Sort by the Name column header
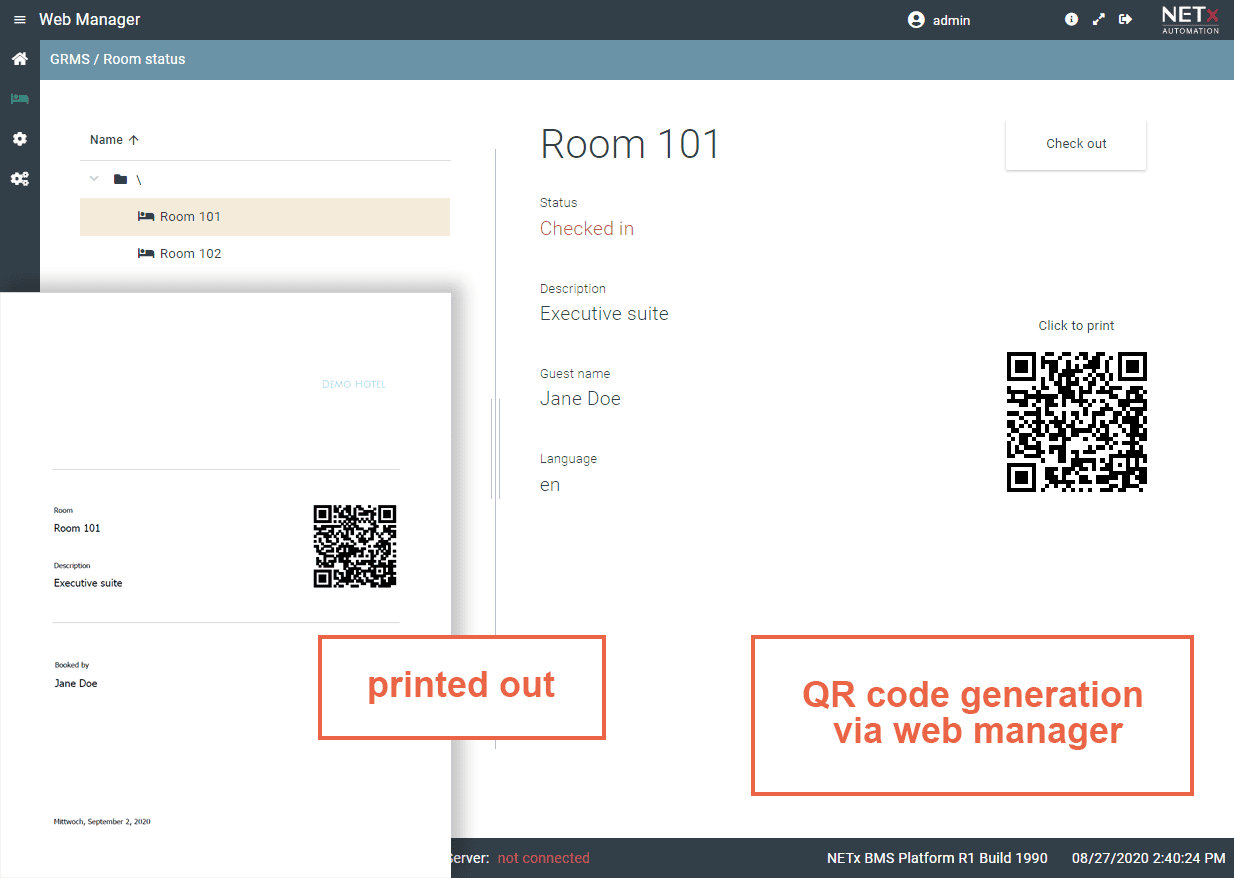 click(114, 140)
